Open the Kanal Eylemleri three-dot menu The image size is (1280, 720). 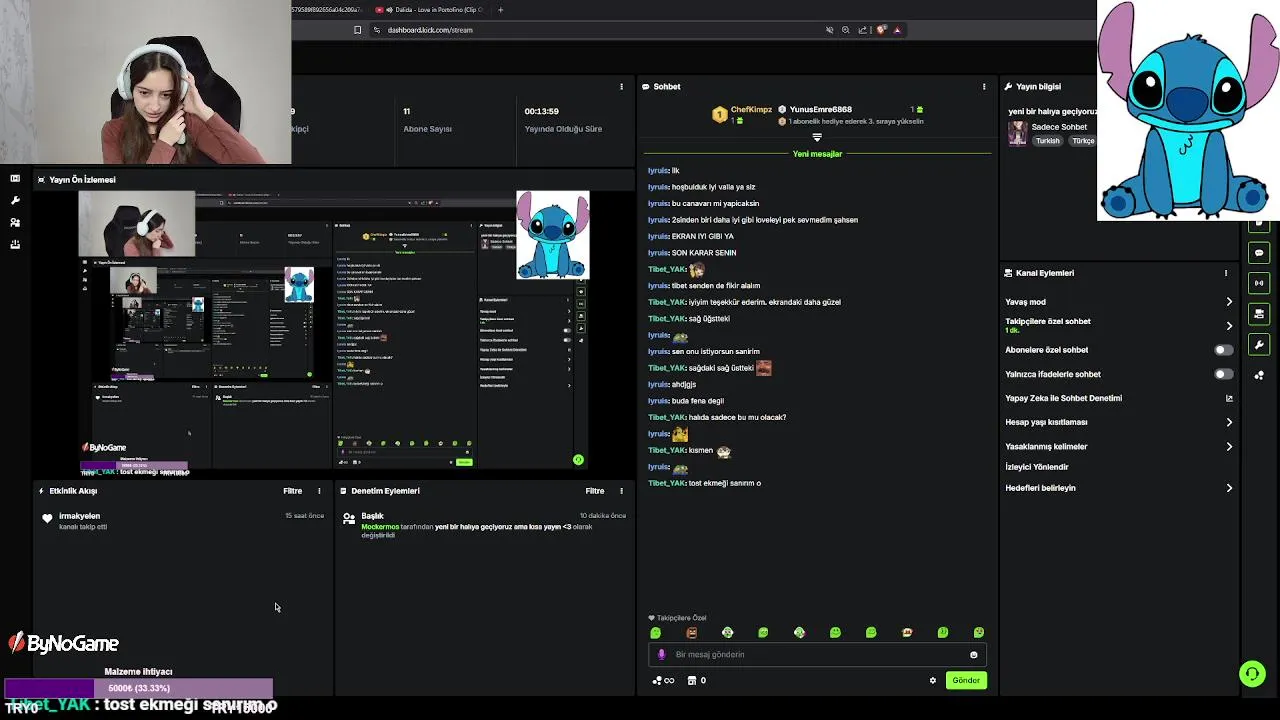click(1226, 273)
